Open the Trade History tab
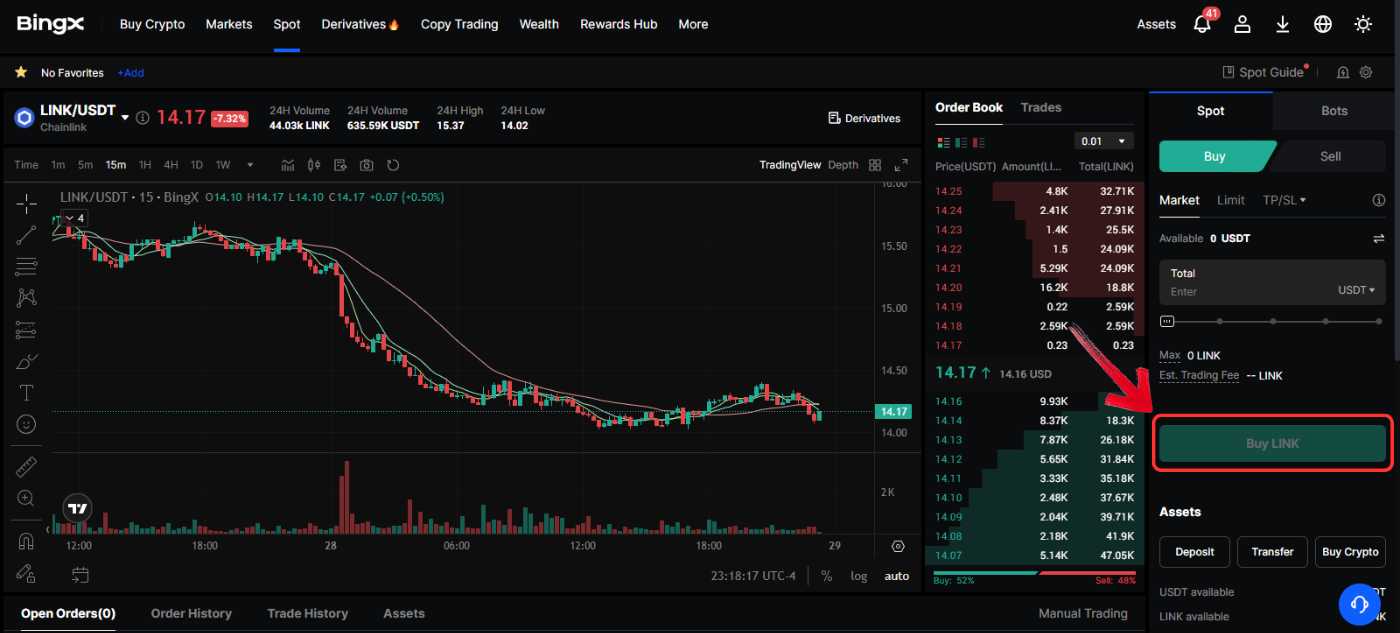Image resolution: width=1400 pixels, height=633 pixels. (x=307, y=613)
